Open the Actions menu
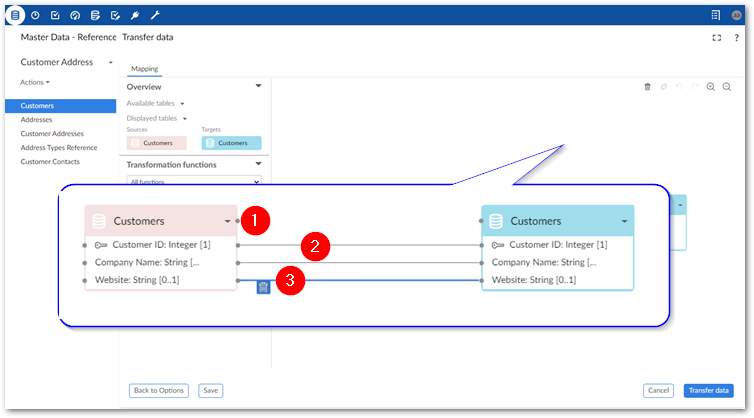754x418 pixels. point(35,82)
